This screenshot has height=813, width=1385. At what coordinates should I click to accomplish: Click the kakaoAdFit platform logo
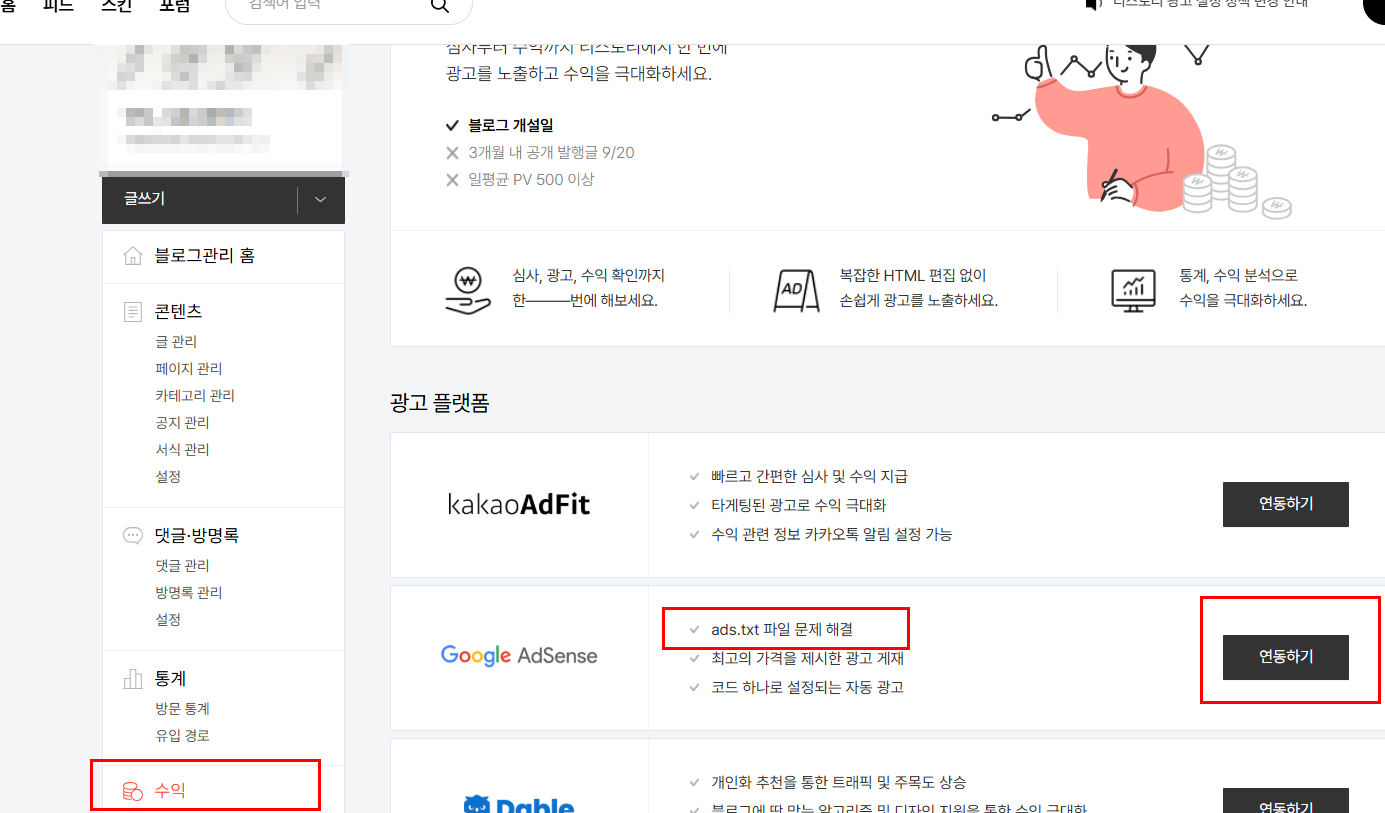coord(519,503)
